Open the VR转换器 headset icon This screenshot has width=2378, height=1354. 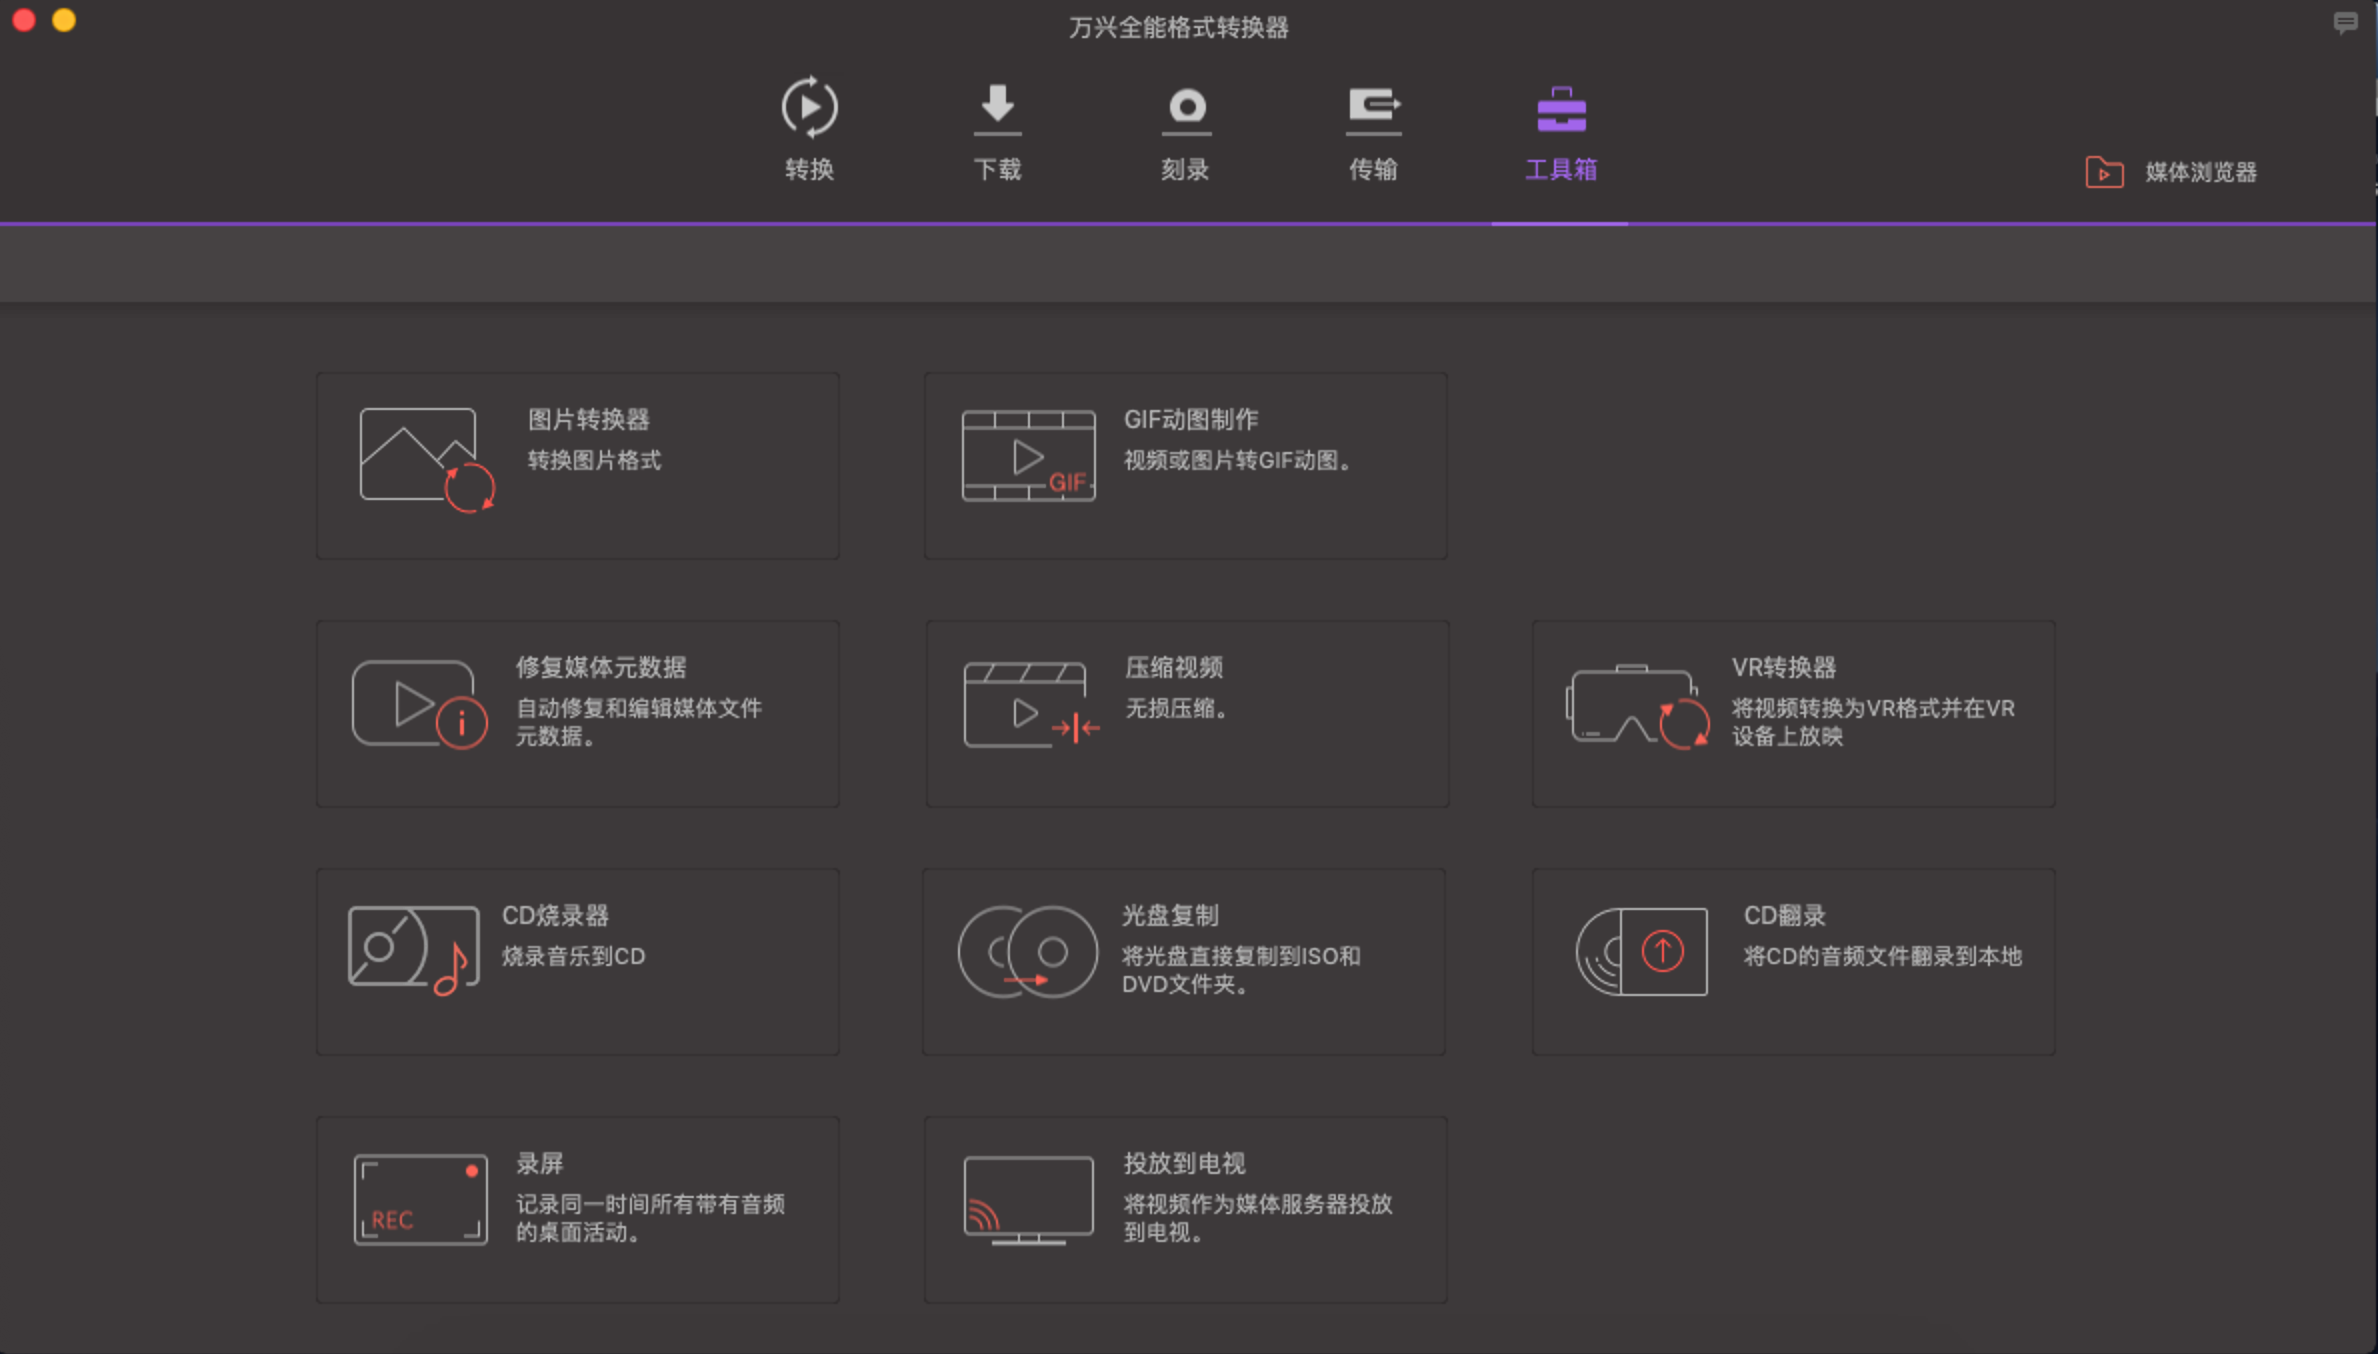click(x=1637, y=706)
